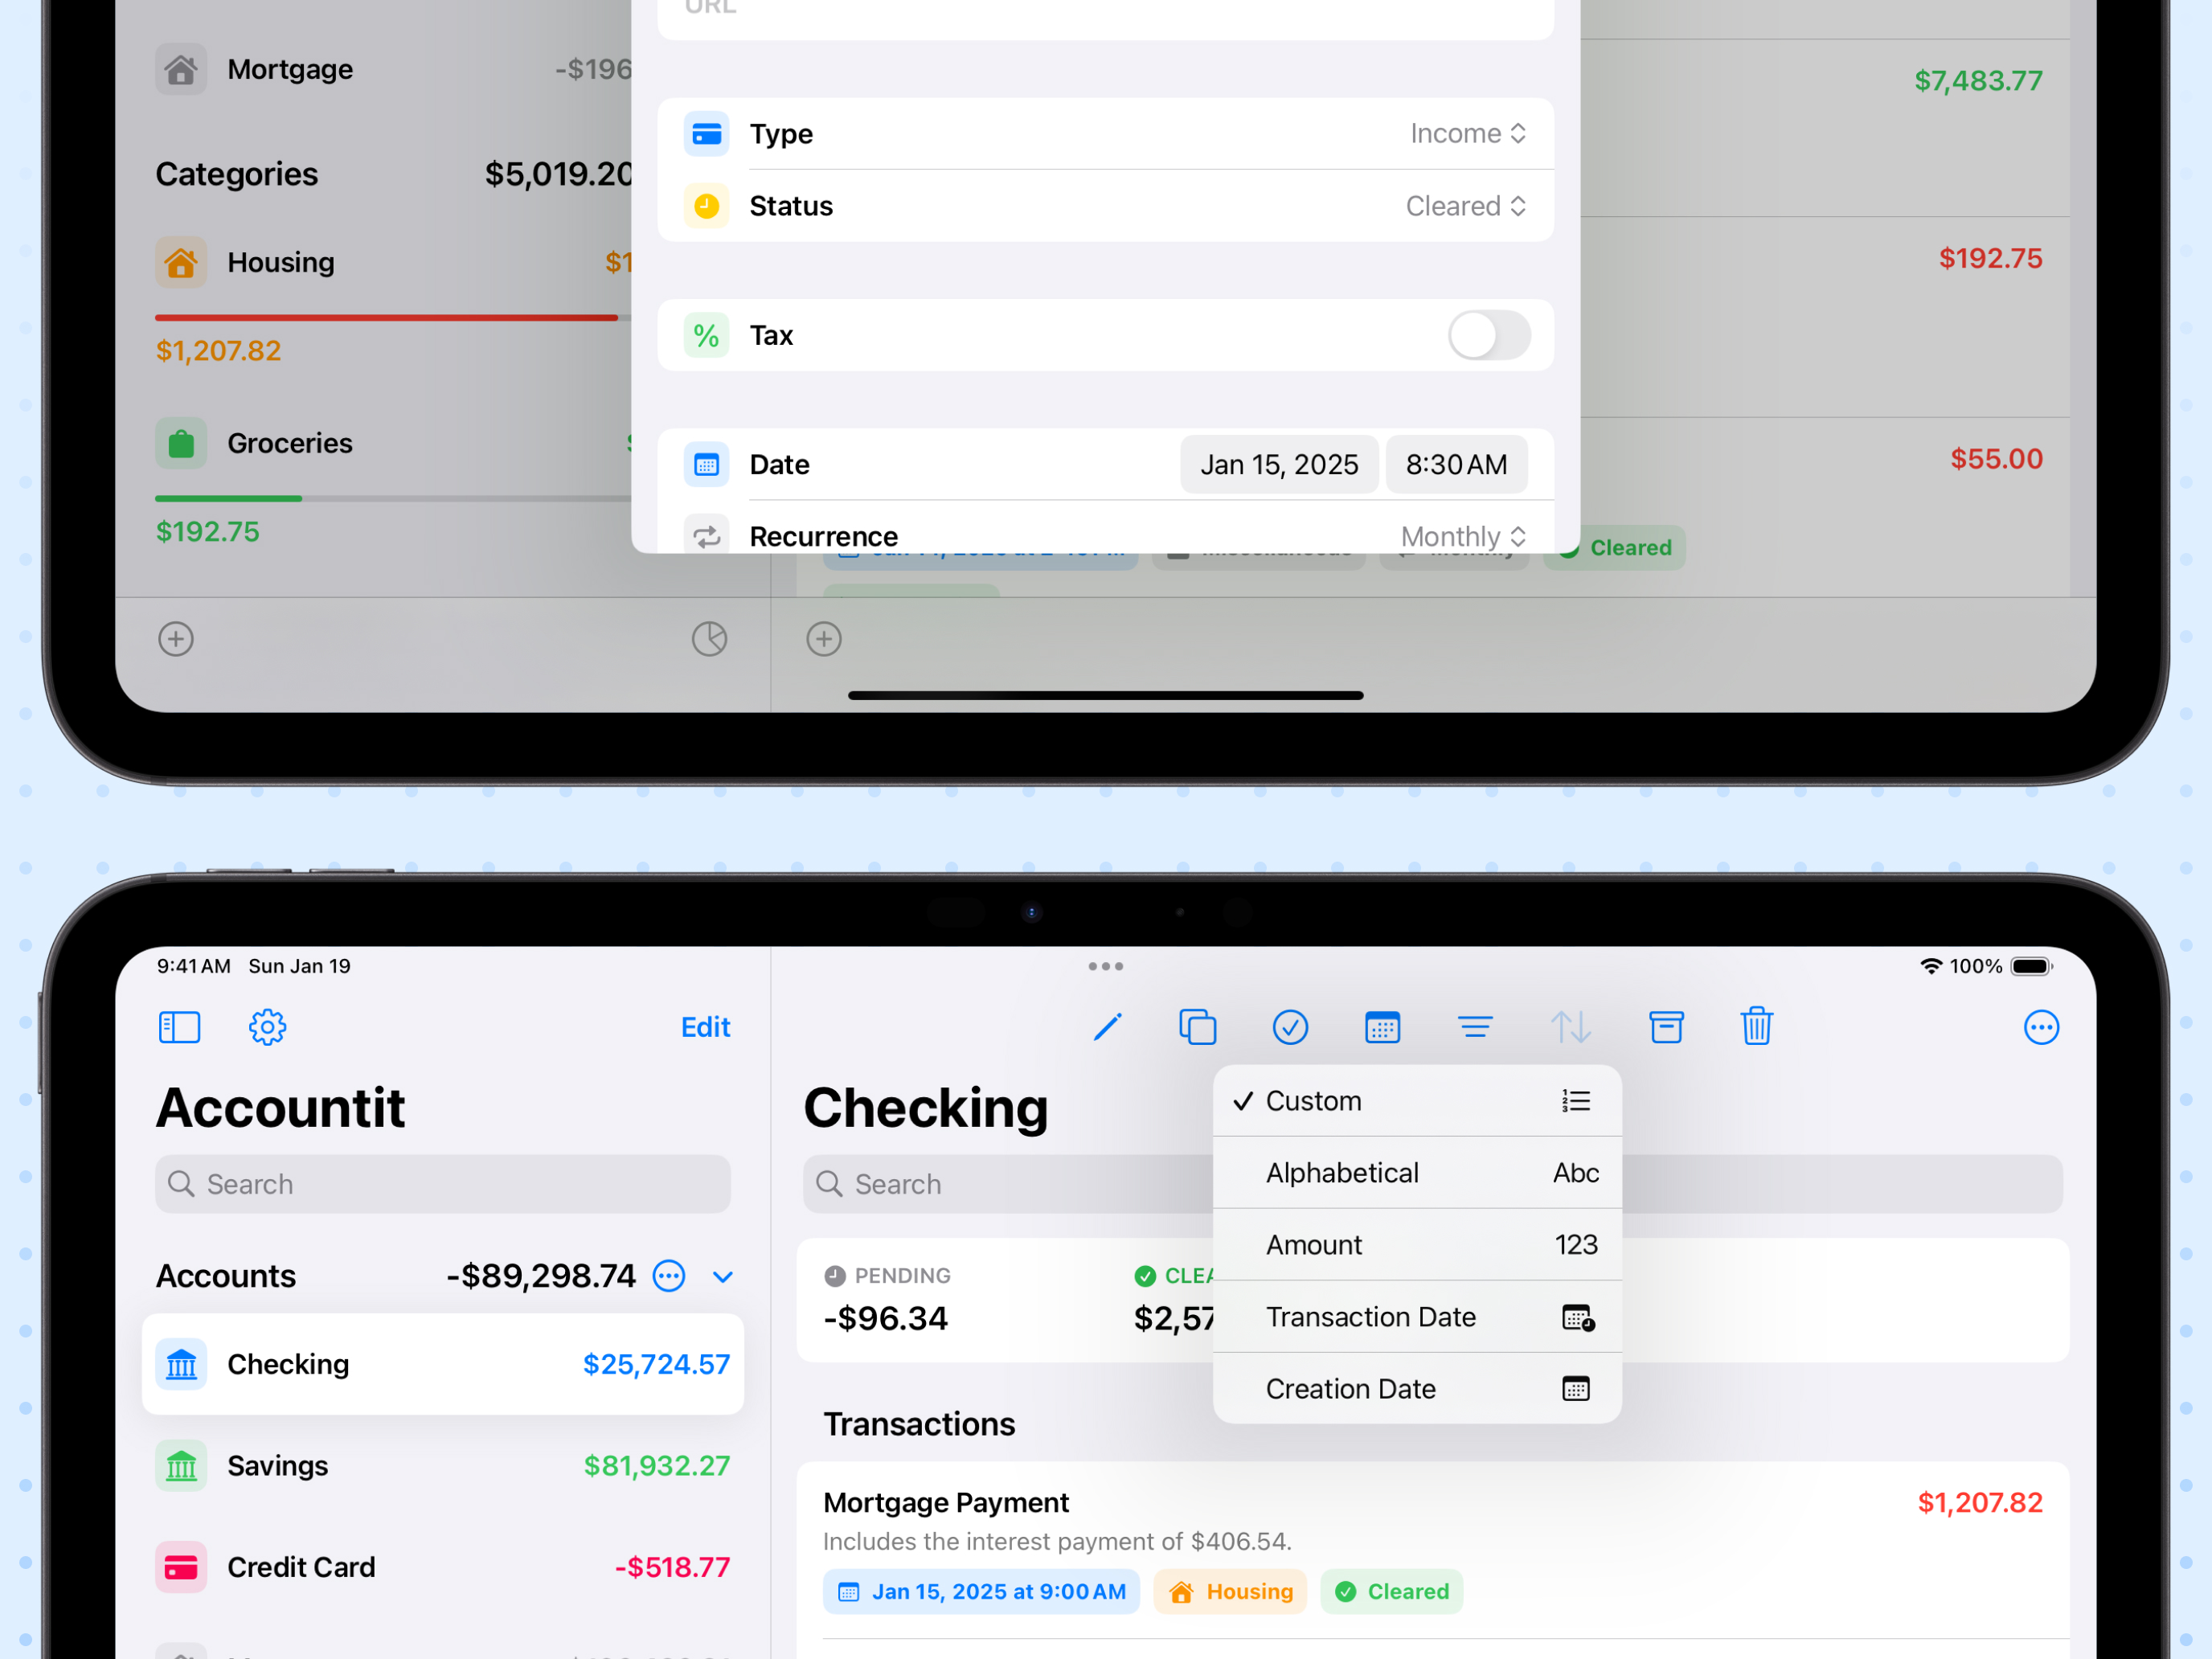Mark cleared with checkmark circle icon
The width and height of the screenshot is (2212, 1659).
(1290, 1027)
